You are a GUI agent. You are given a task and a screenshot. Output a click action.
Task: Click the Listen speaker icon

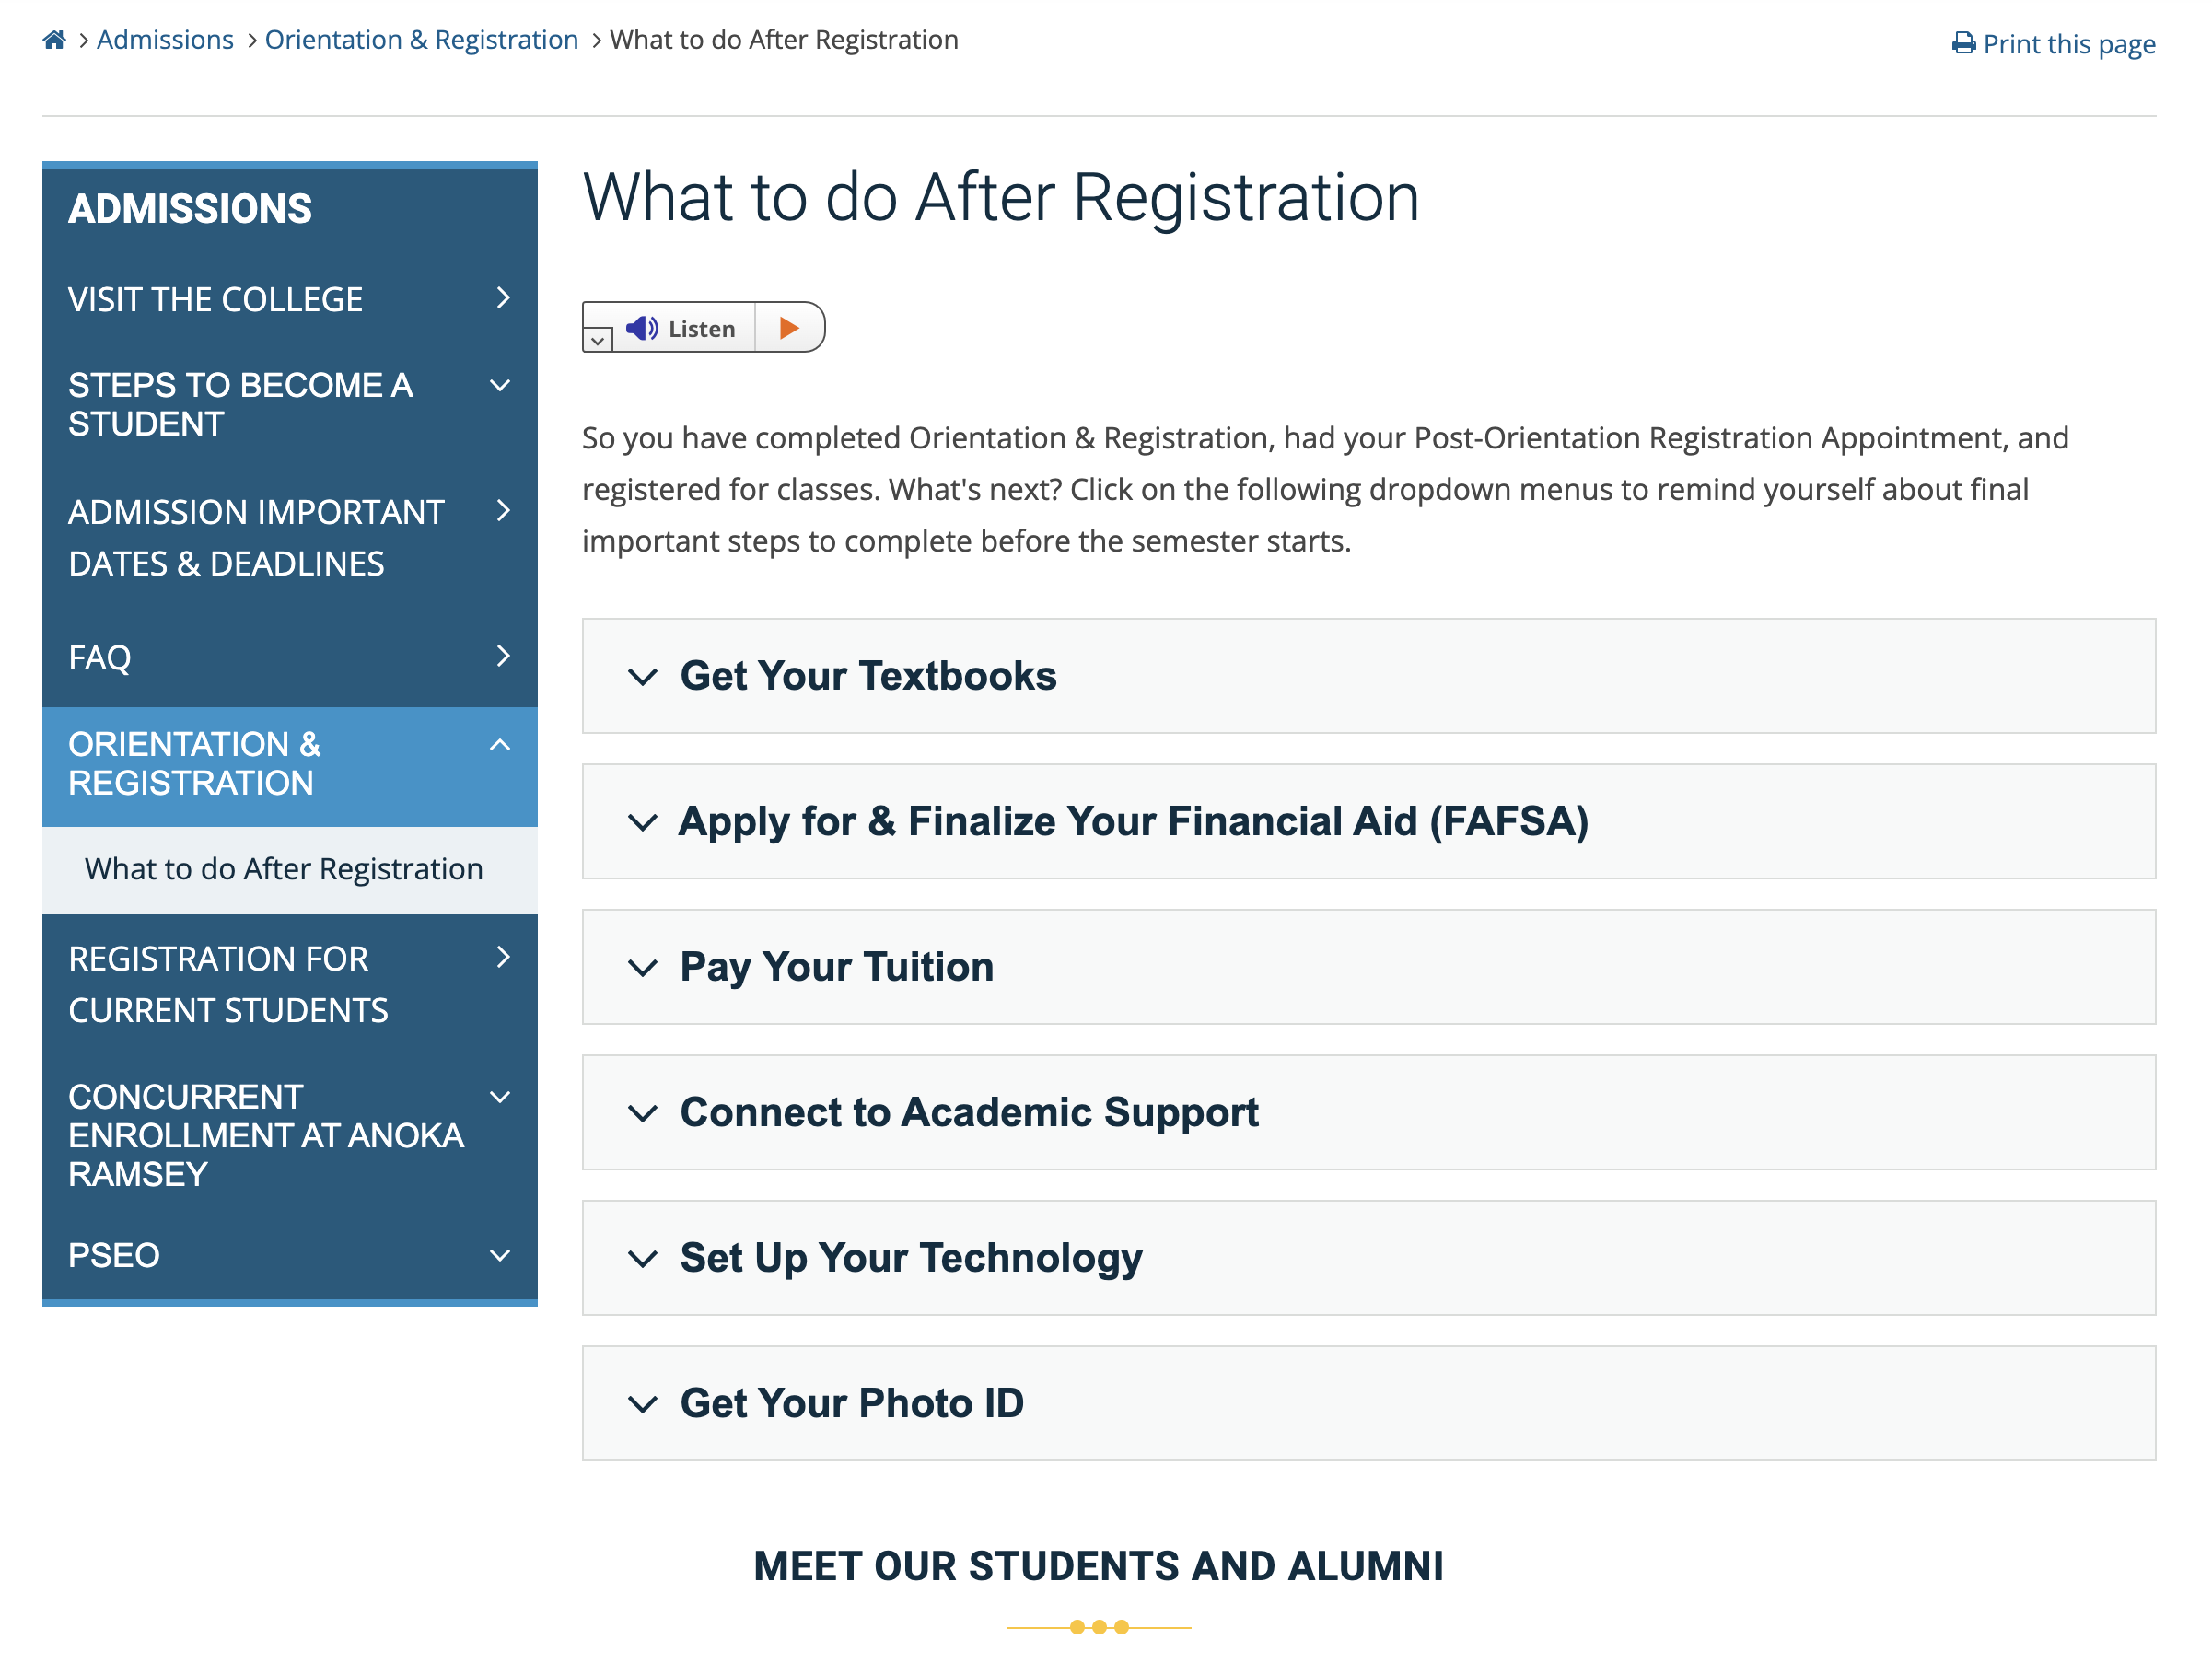click(641, 328)
